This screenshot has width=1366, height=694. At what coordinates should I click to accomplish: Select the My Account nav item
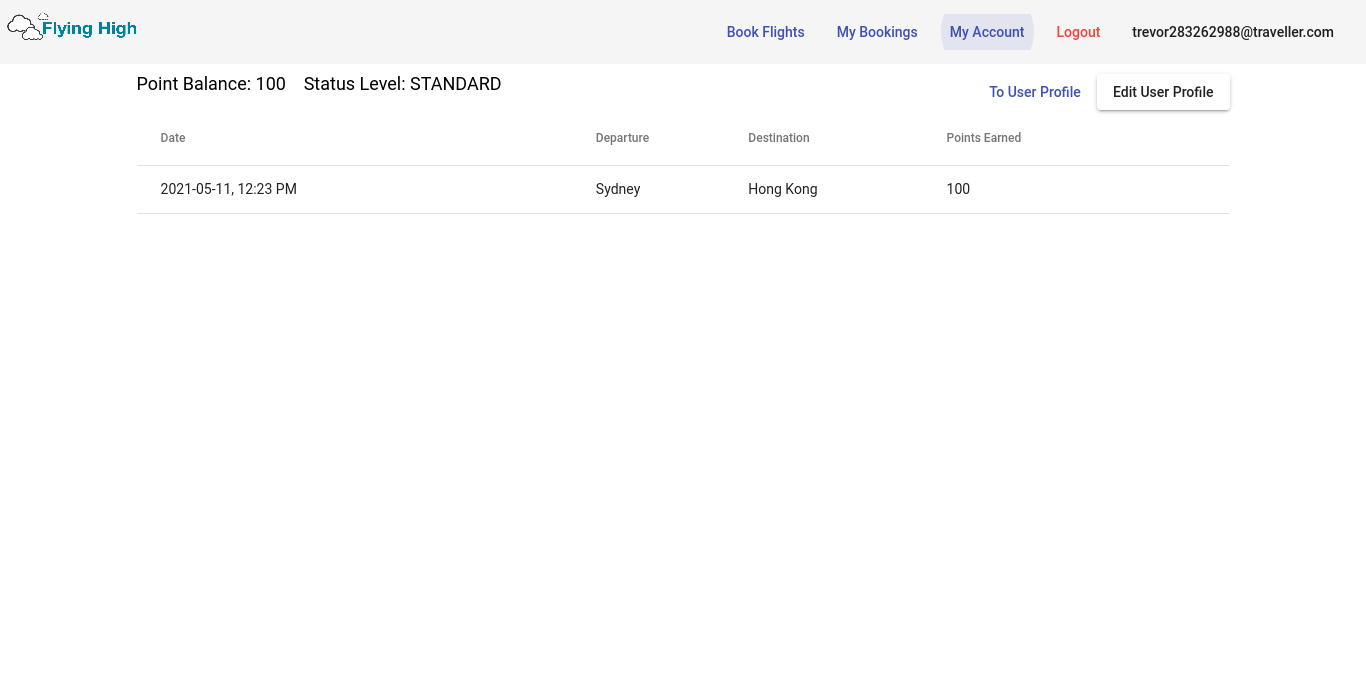pos(987,32)
